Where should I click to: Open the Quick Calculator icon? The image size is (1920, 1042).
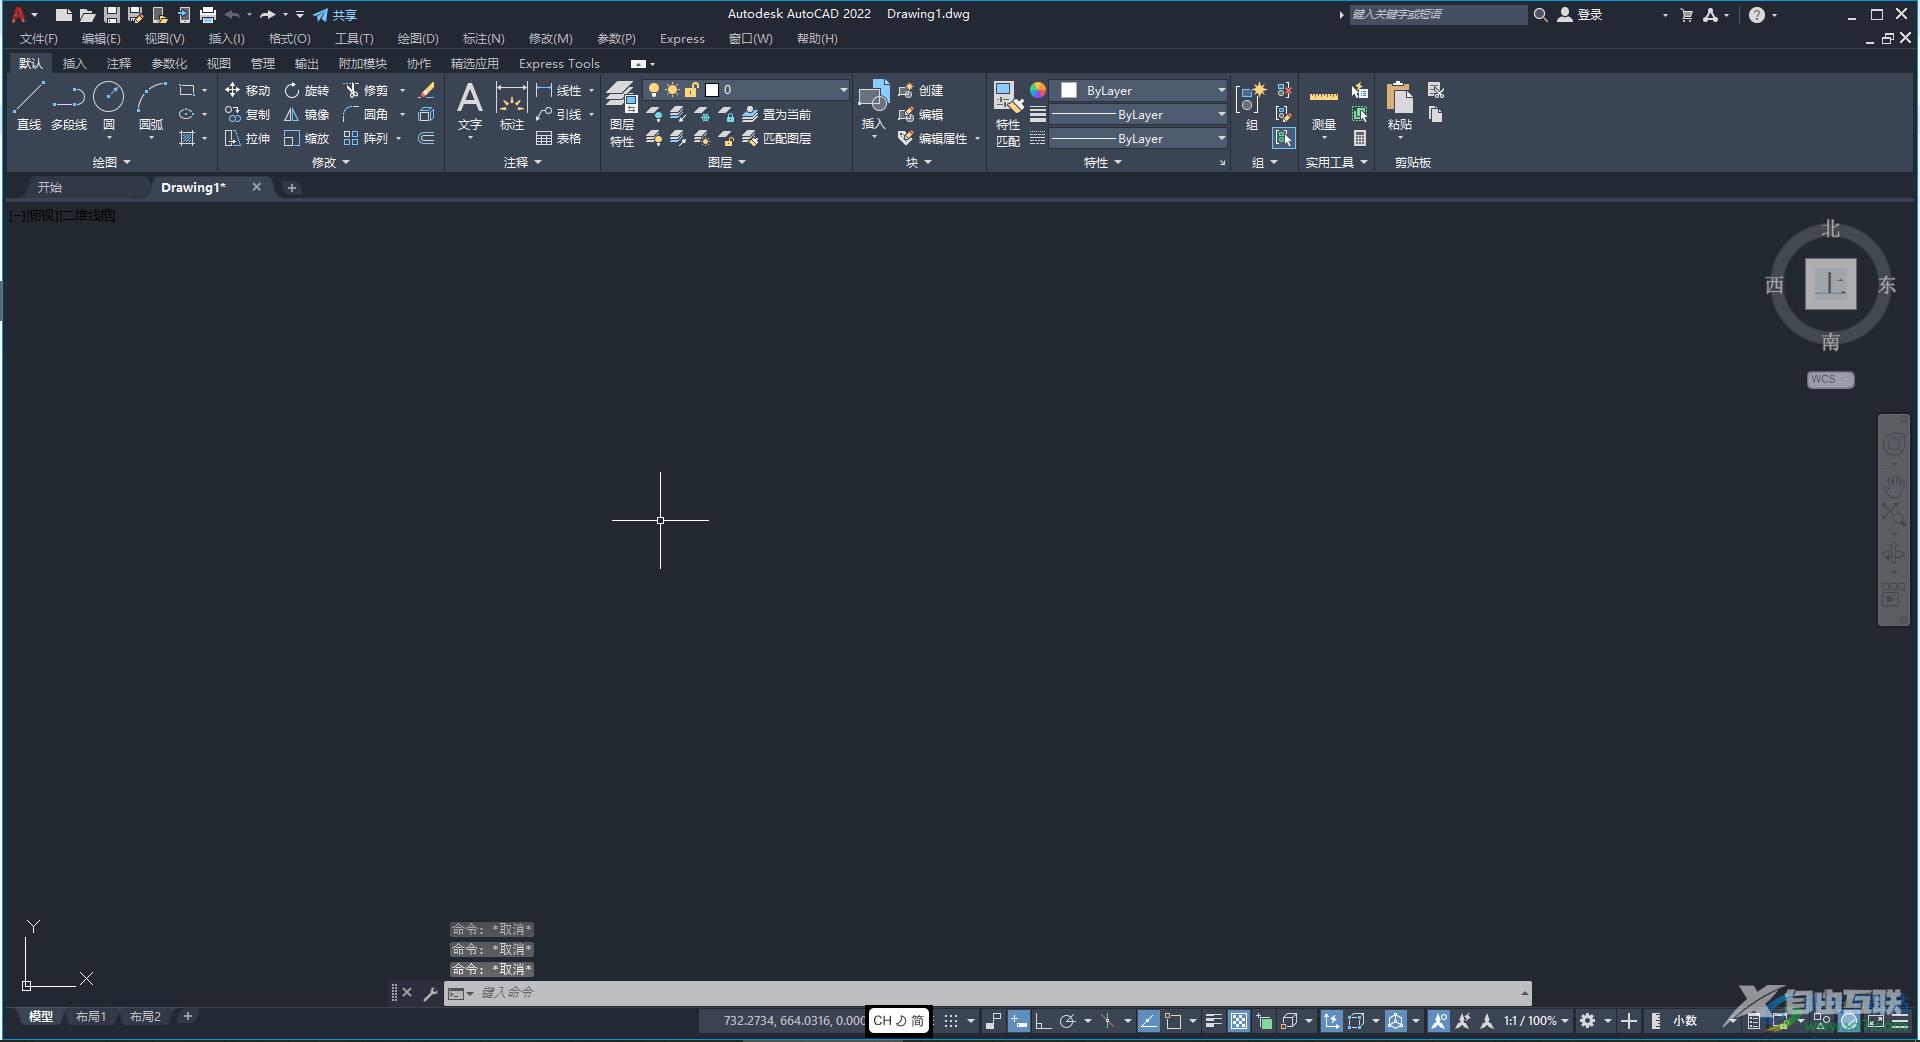pos(1360,138)
